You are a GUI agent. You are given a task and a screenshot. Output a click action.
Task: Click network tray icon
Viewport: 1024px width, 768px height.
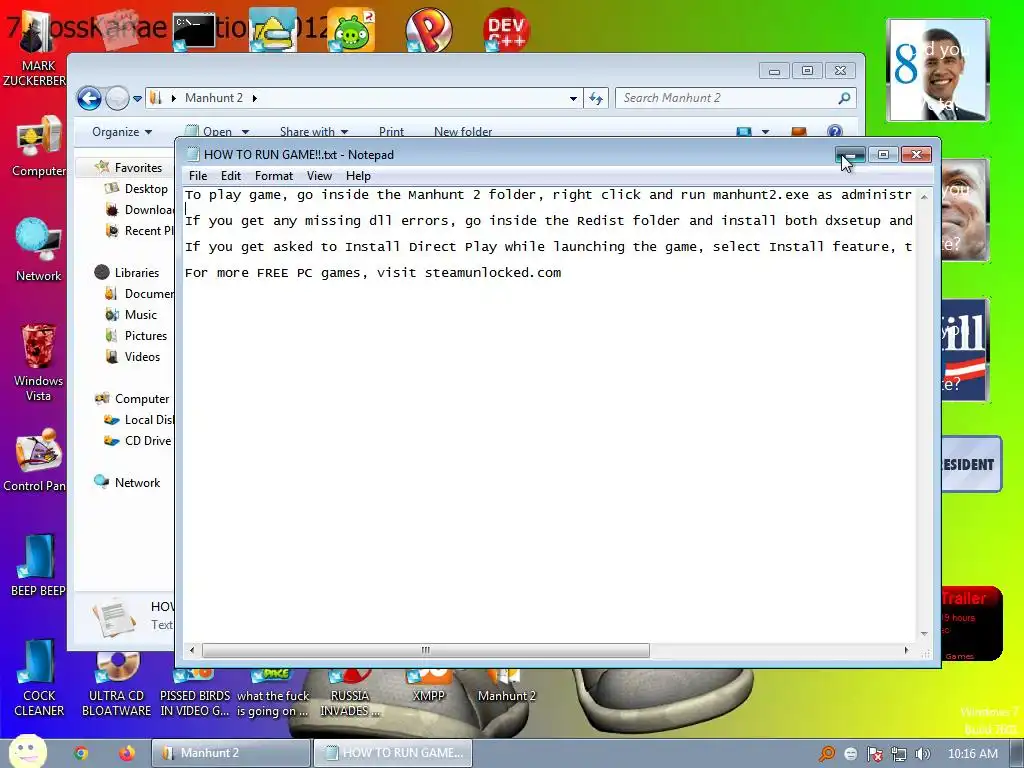(x=899, y=754)
